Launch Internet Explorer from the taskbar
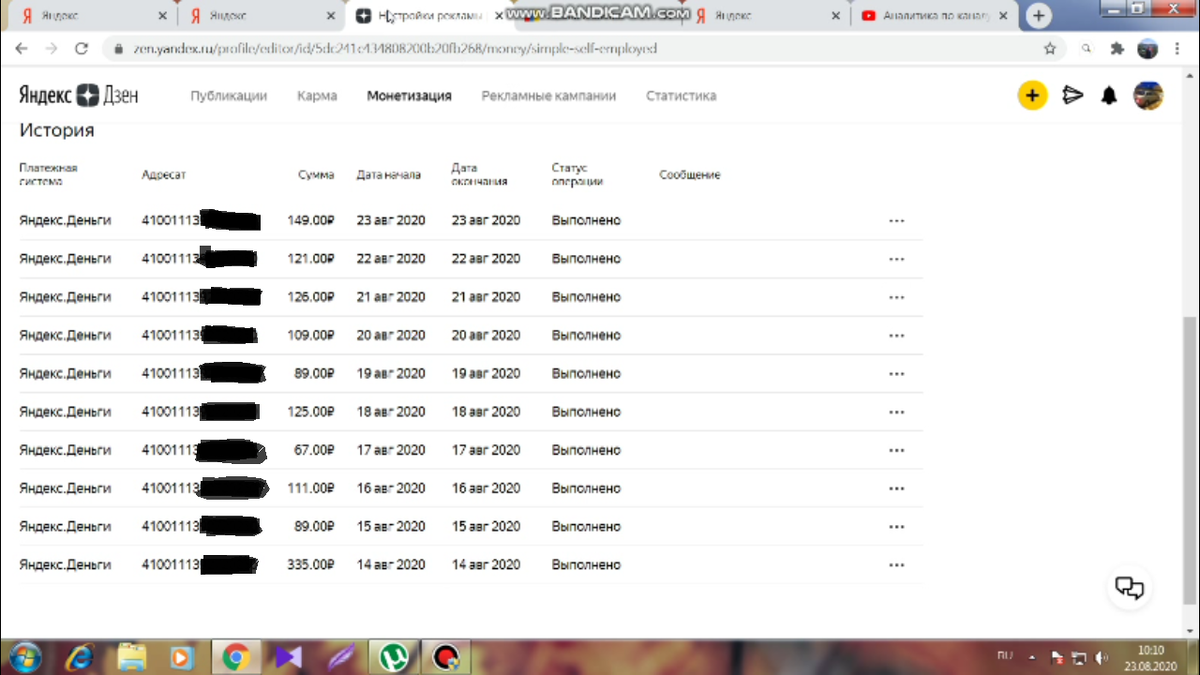Viewport: 1200px width, 675px height. [79, 657]
